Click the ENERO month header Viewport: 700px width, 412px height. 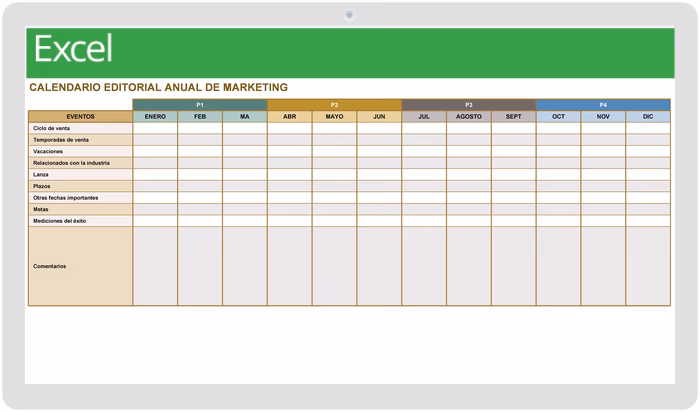155,117
